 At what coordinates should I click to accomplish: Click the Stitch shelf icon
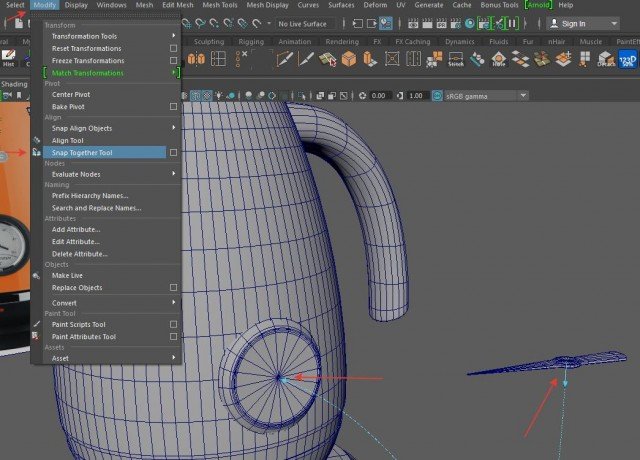[x=456, y=59]
